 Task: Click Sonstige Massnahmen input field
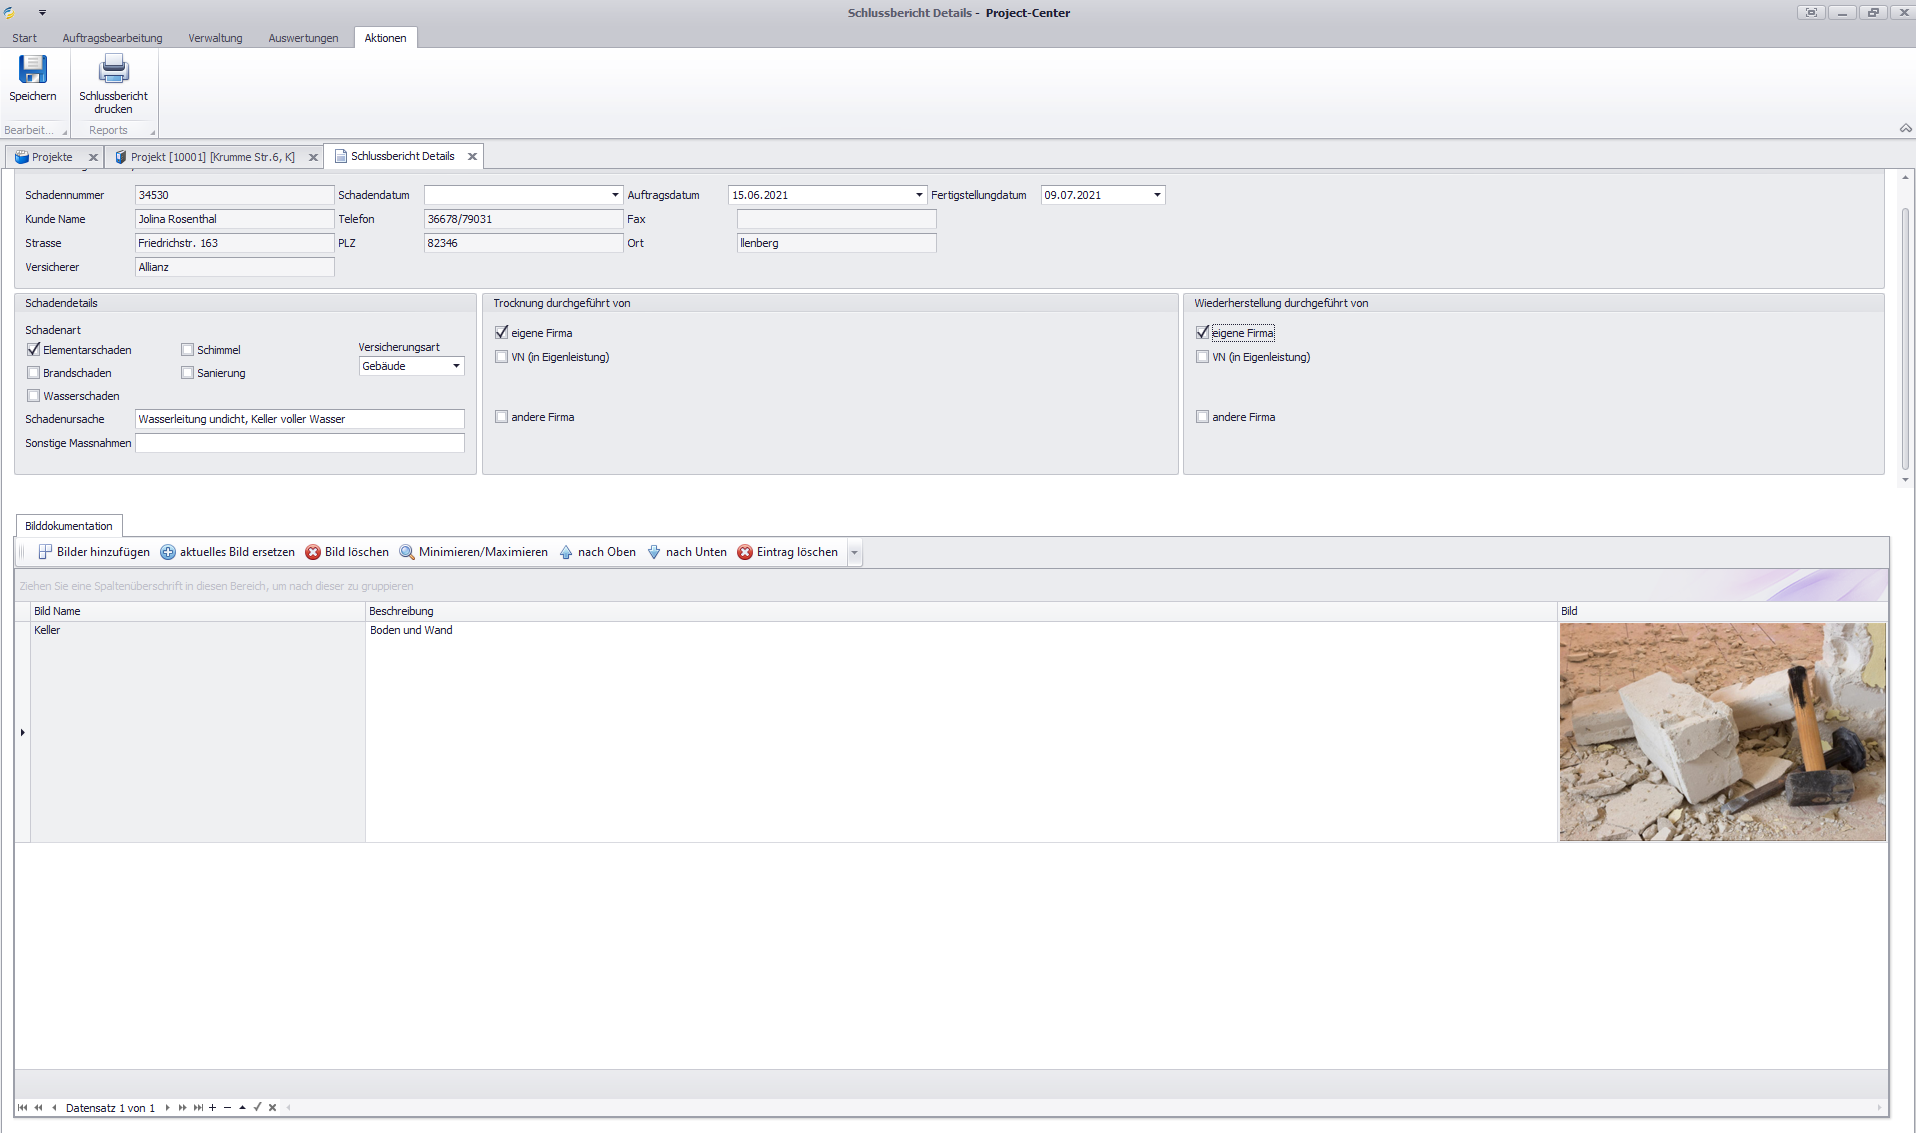300,443
